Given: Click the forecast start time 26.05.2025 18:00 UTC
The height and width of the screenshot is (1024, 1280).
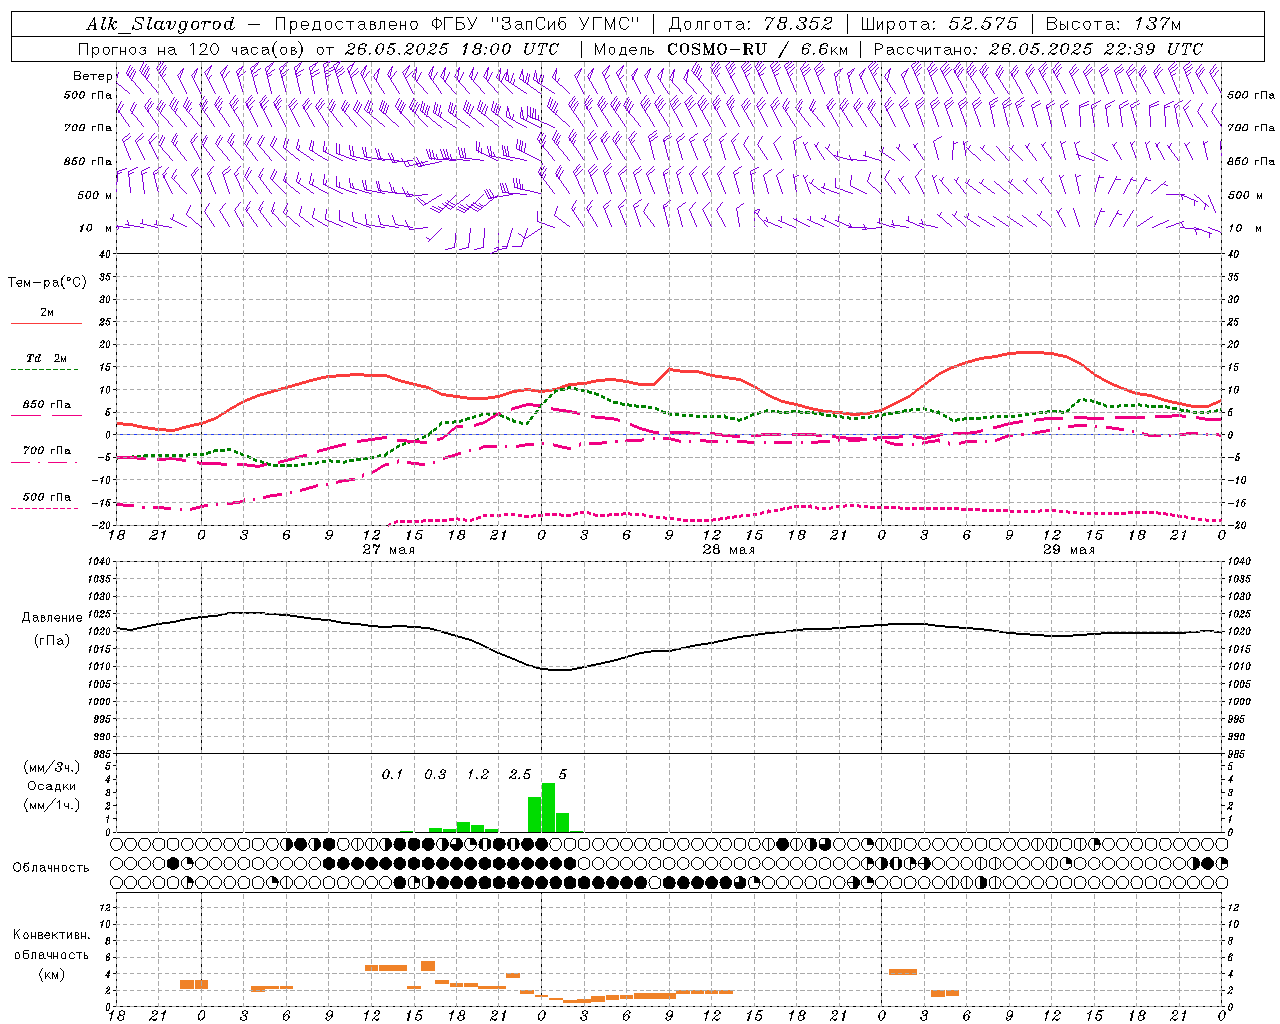Looking at the screenshot, I should [x=452, y=49].
